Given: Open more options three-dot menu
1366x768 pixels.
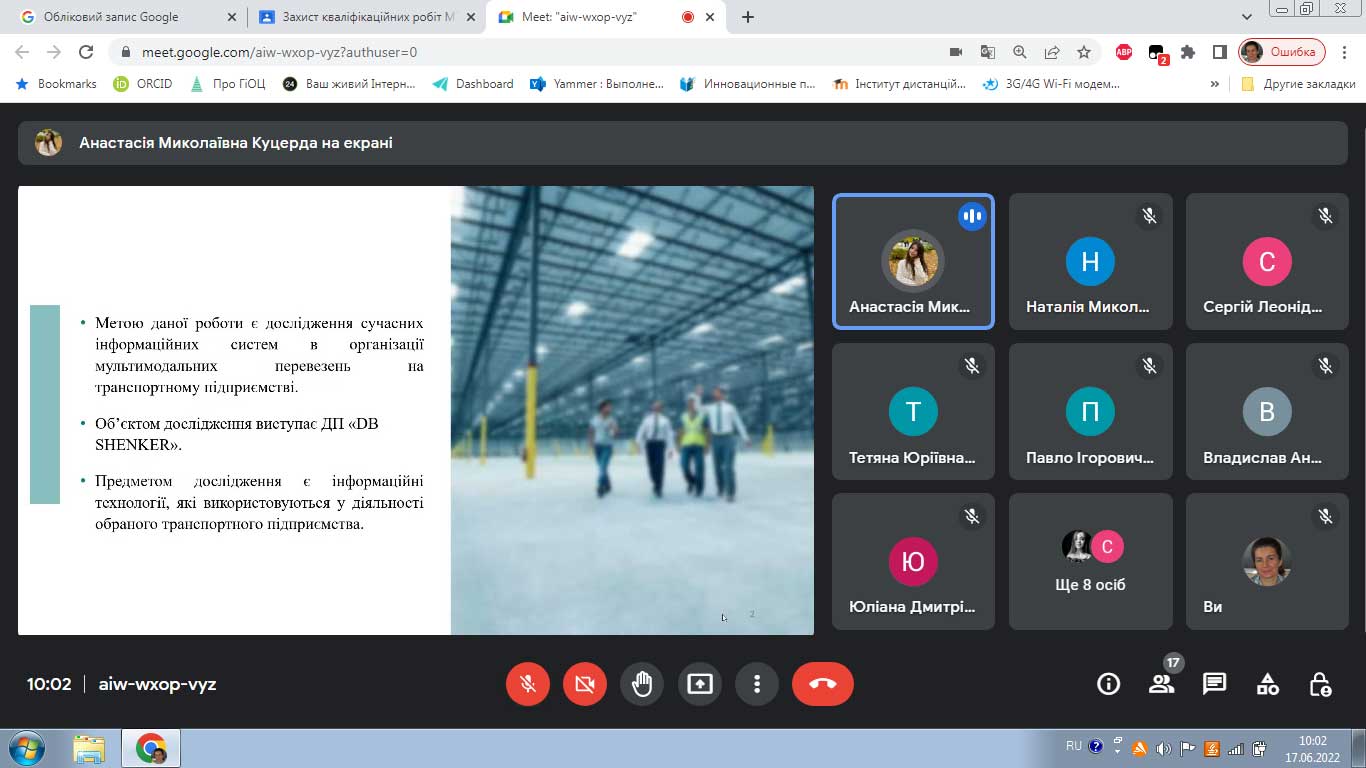Looking at the screenshot, I should [757, 684].
